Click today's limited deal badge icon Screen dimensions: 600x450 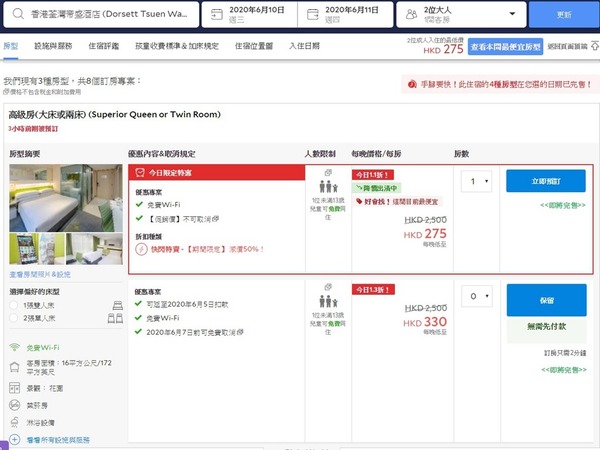[140, 173]
